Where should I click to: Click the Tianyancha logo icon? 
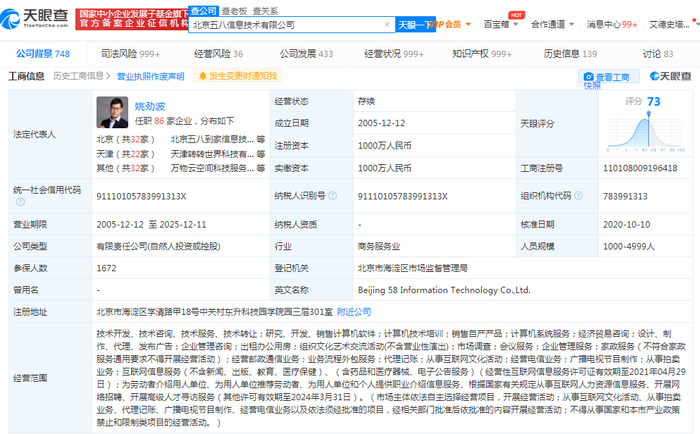(10, 19)
